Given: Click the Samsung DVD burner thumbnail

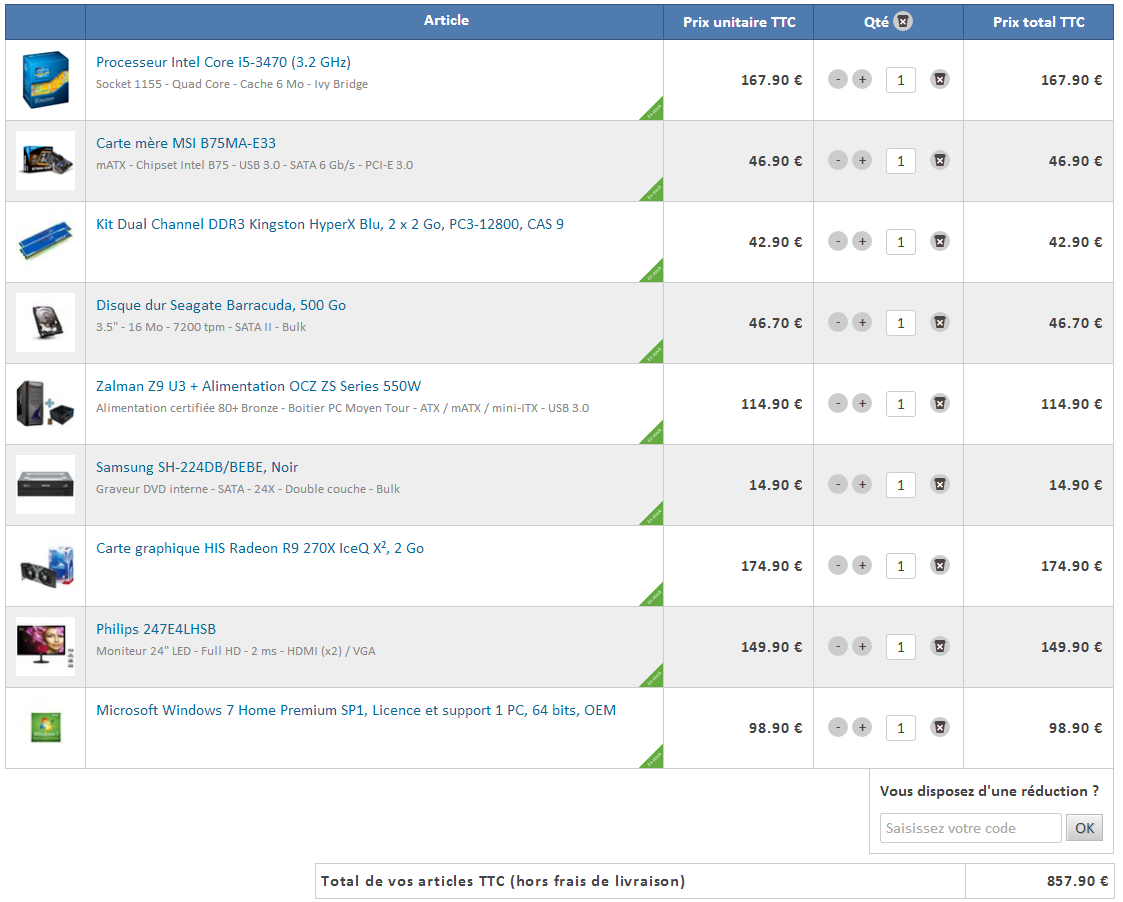Looking at the screenshot, I should (45, 484).
